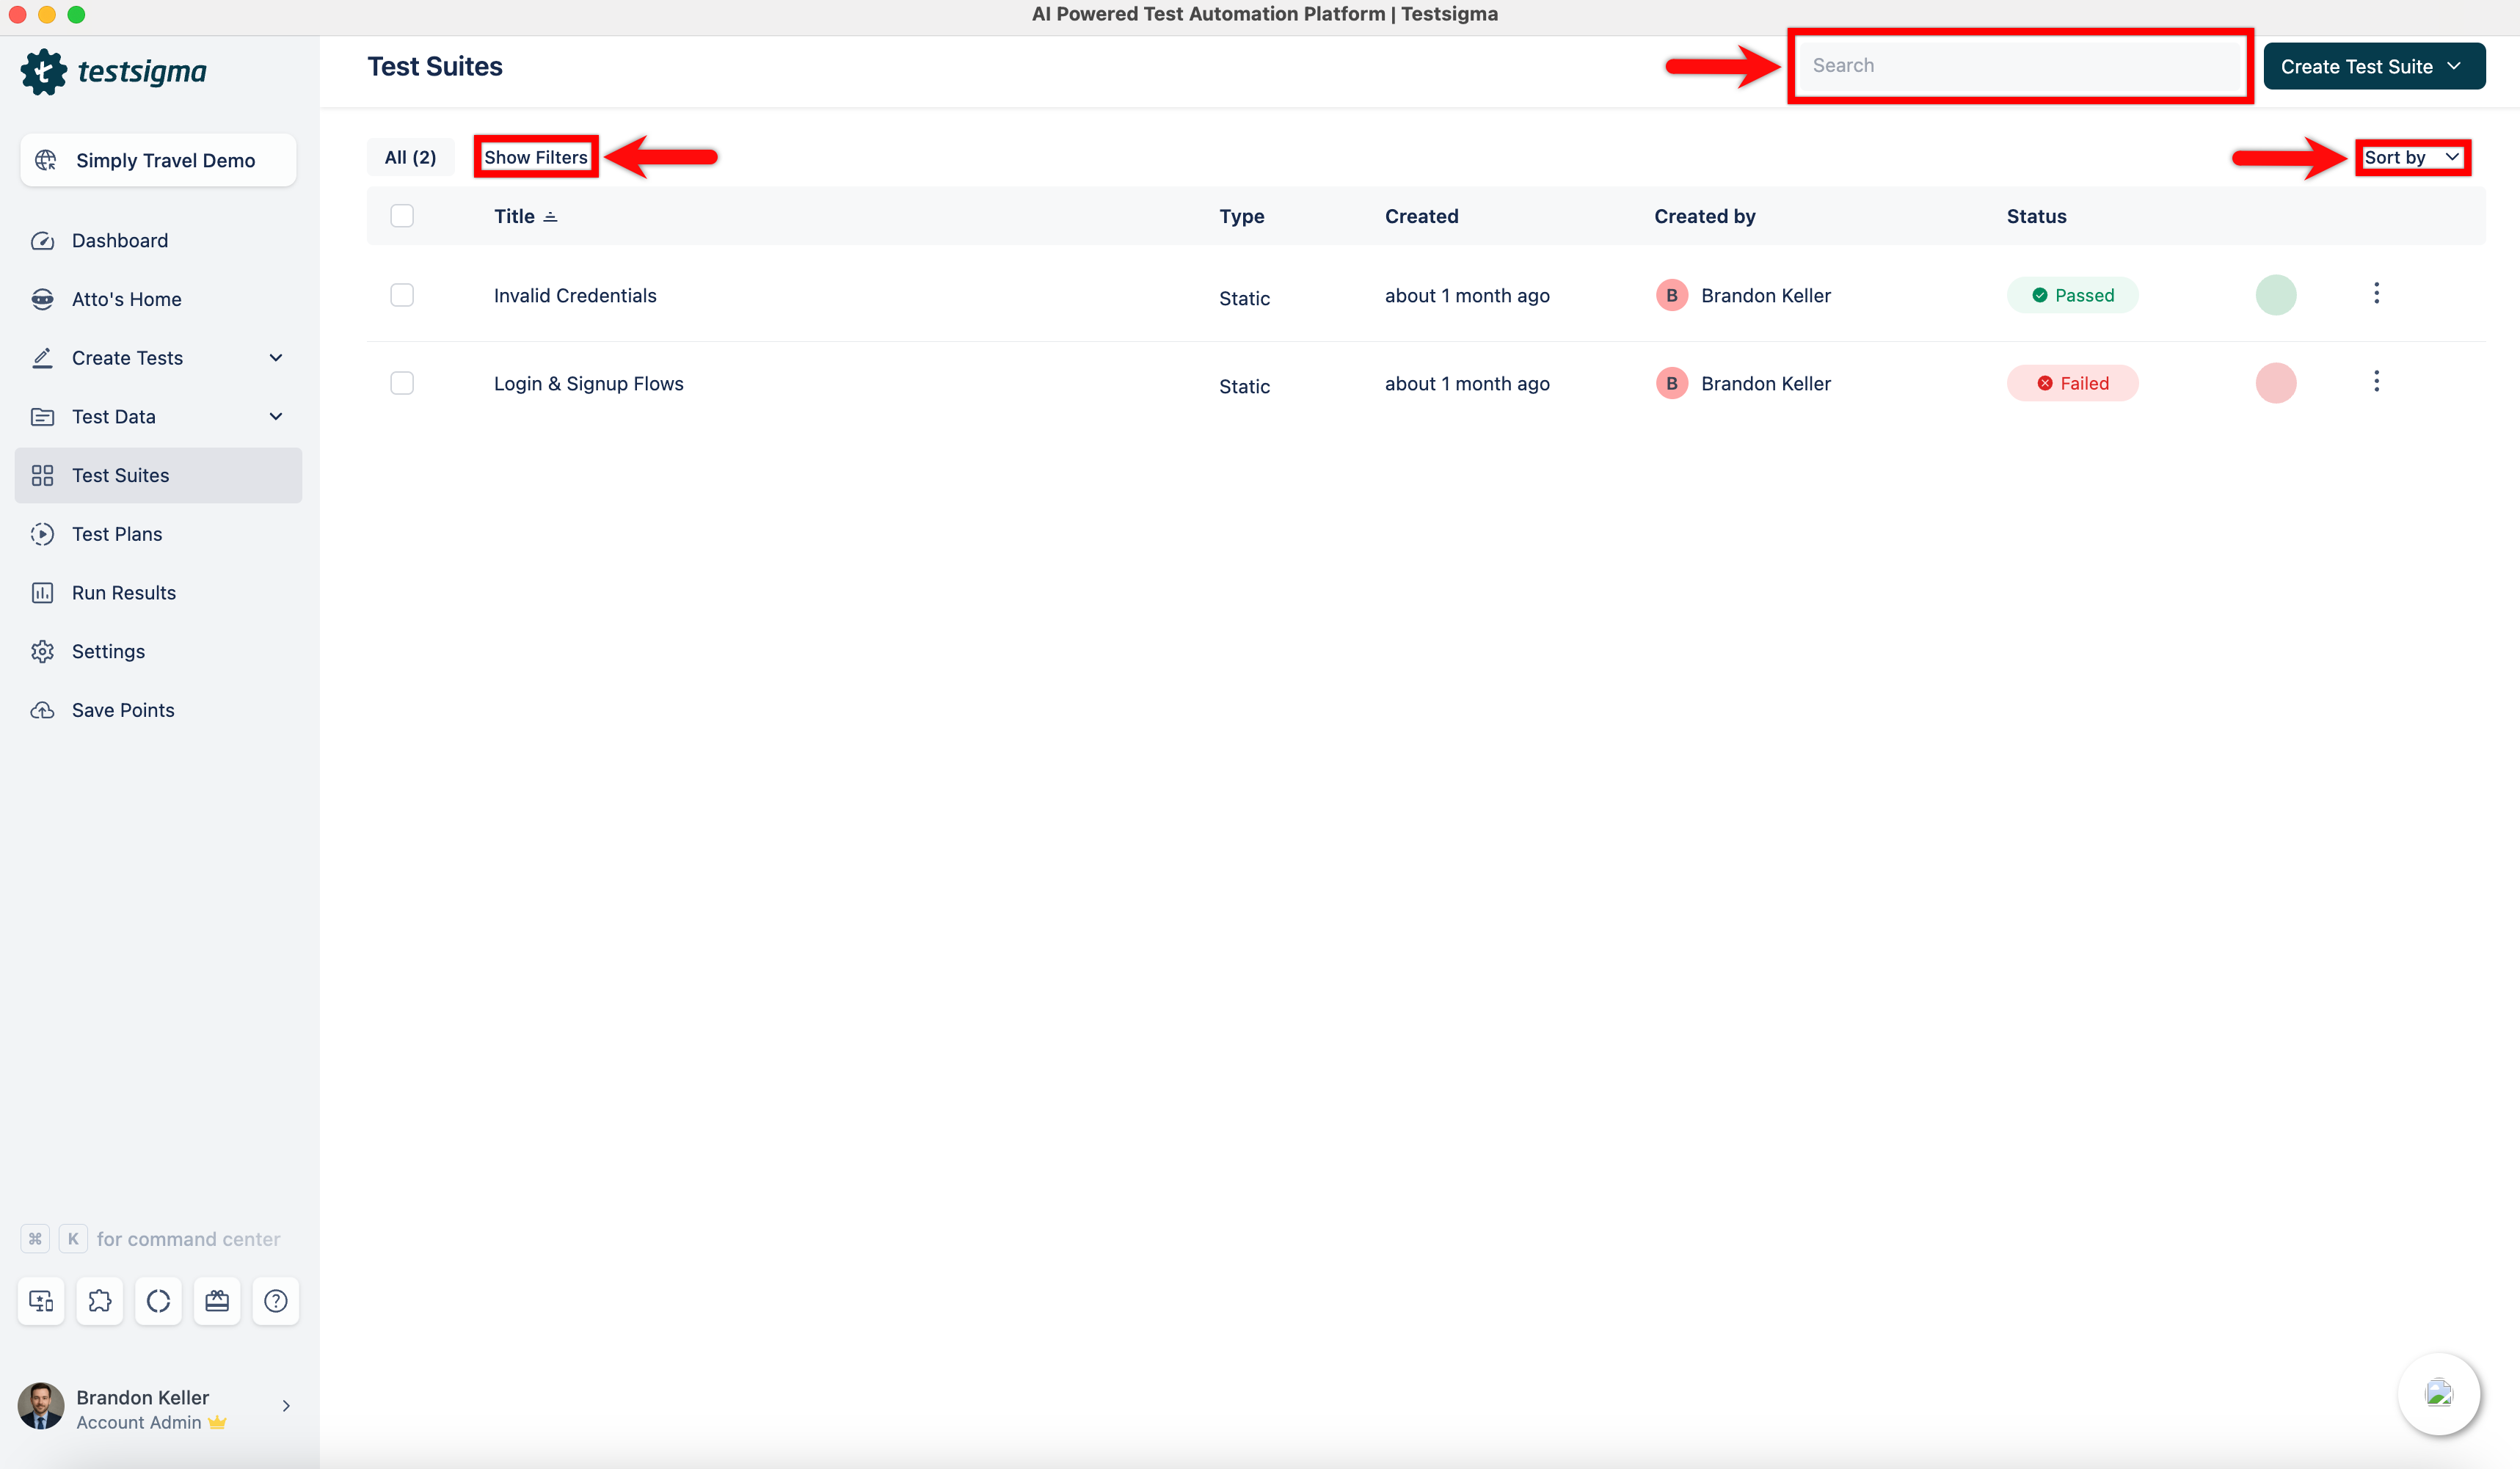The image size is (2520, 1469).
Task: Open Save Points in the sidebar
Action: pyautogui.click(x=120, y=709)
